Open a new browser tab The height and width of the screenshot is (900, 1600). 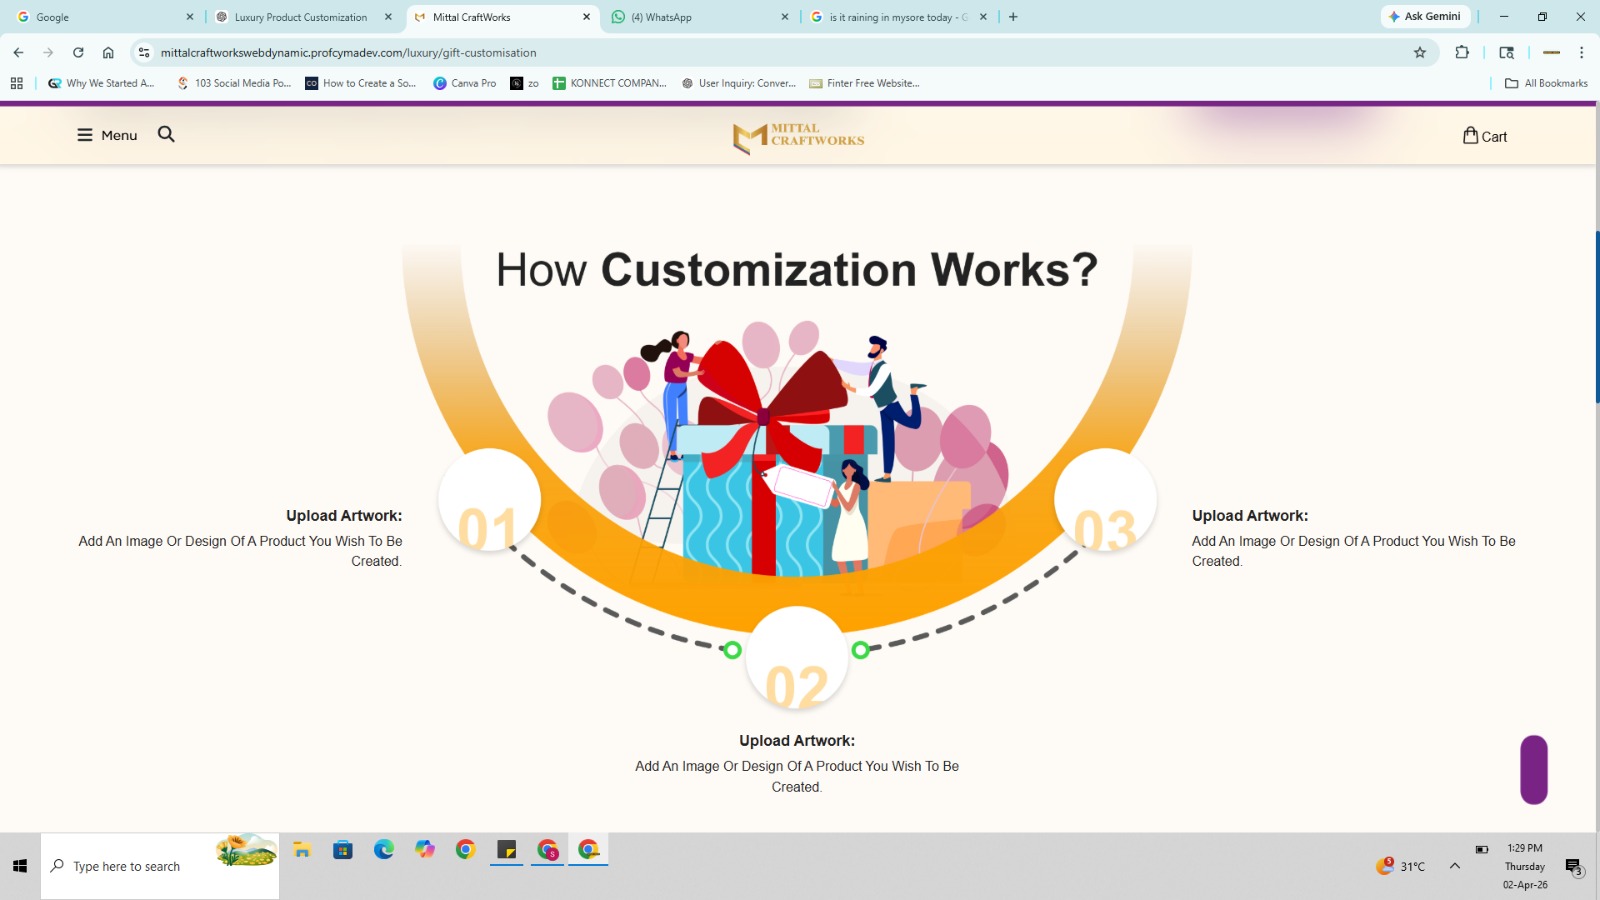coord(1013,17)
